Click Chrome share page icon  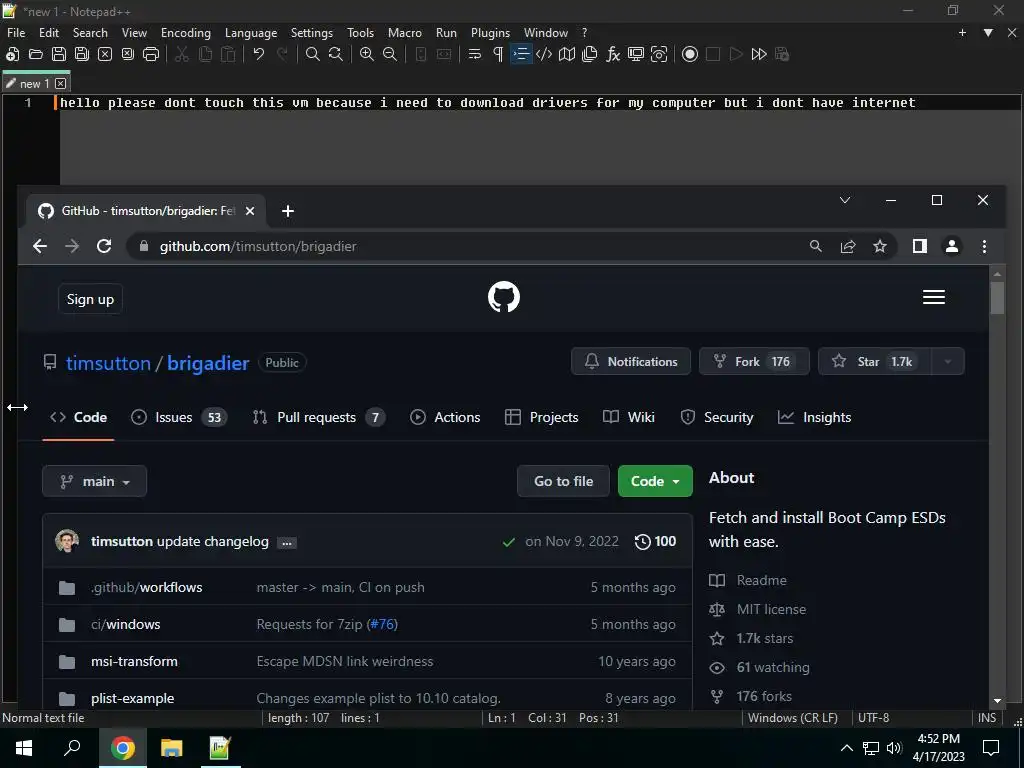[848, 246]
